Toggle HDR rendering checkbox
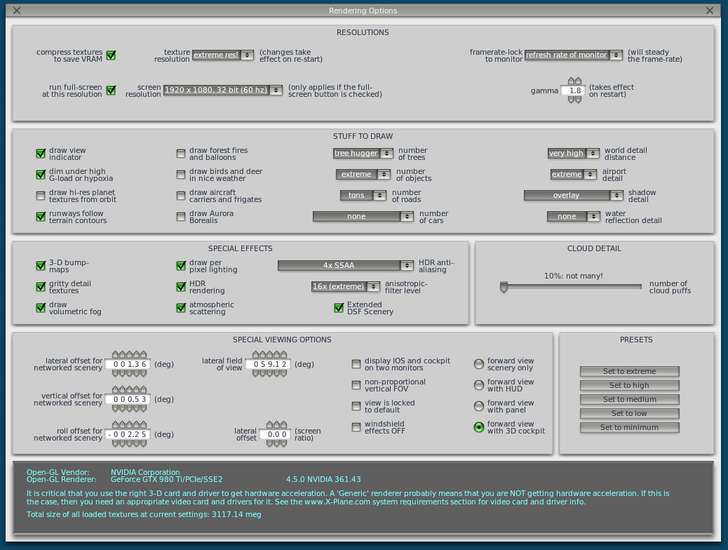 point(181,287)
